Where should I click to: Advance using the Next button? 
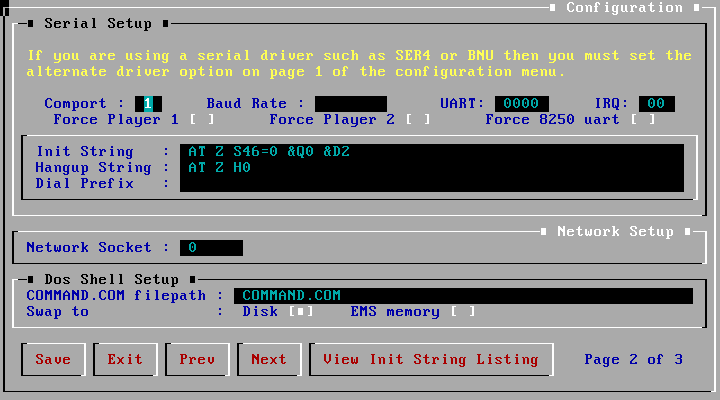(x=269, y=359)
